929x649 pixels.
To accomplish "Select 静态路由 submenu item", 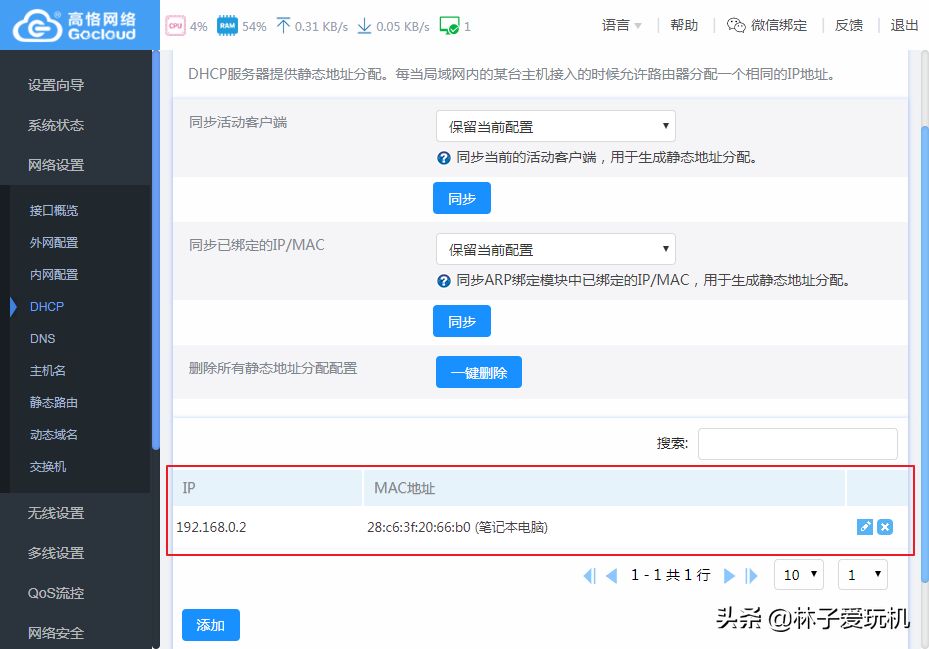I will point(54,402).
